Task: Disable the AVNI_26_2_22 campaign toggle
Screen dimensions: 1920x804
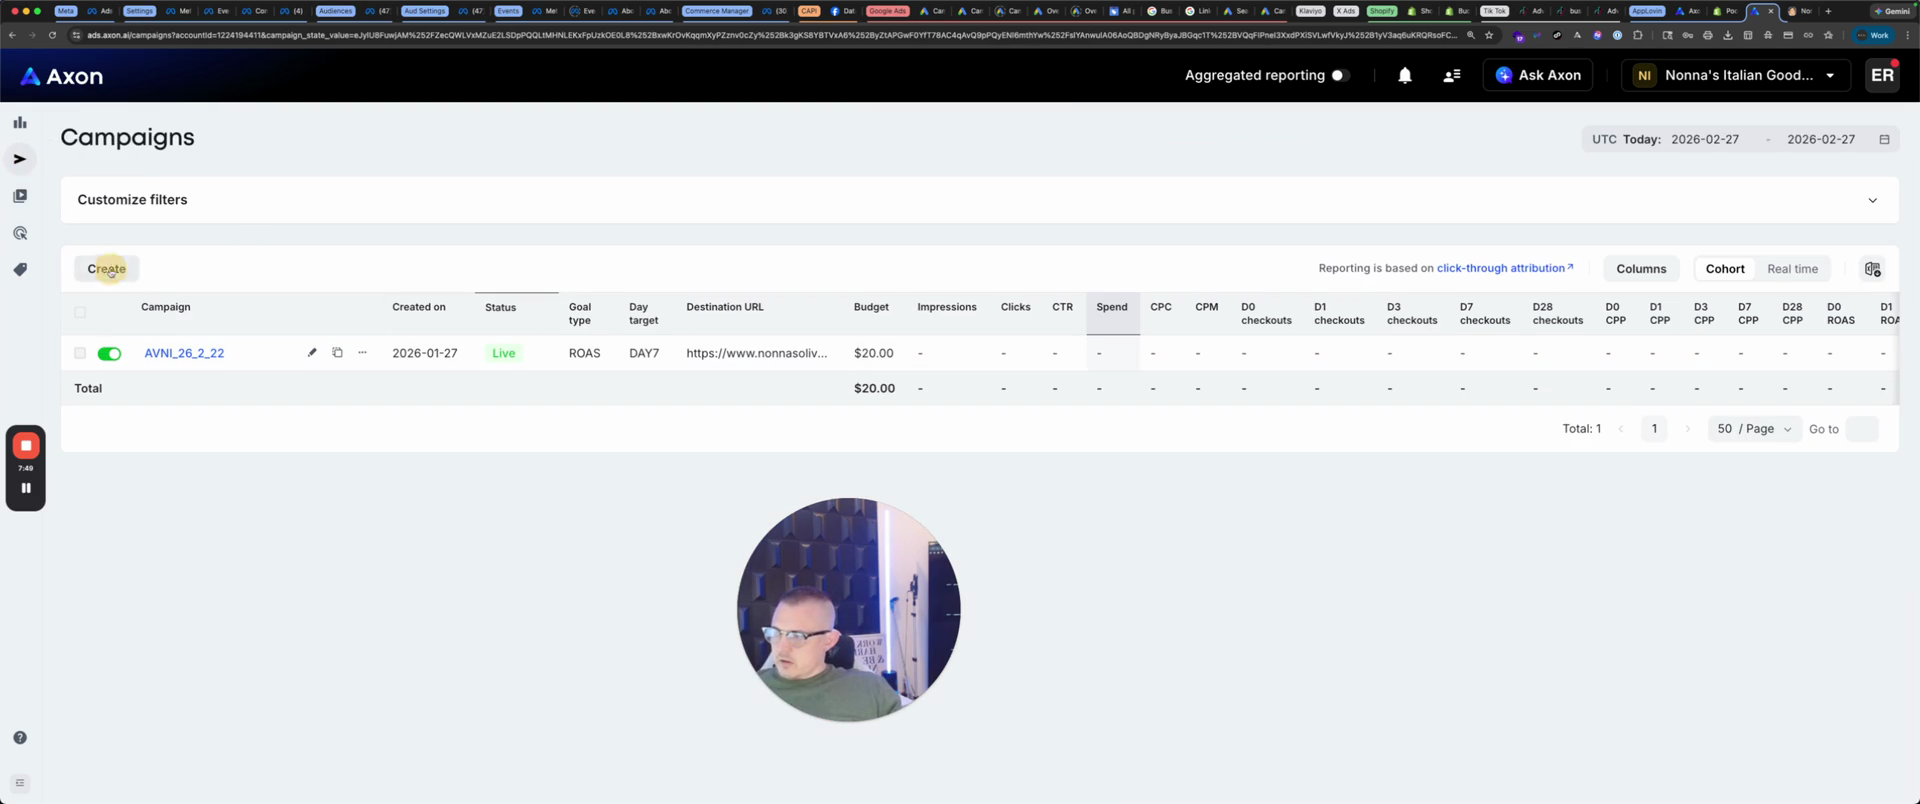Action: click(109, 354)
